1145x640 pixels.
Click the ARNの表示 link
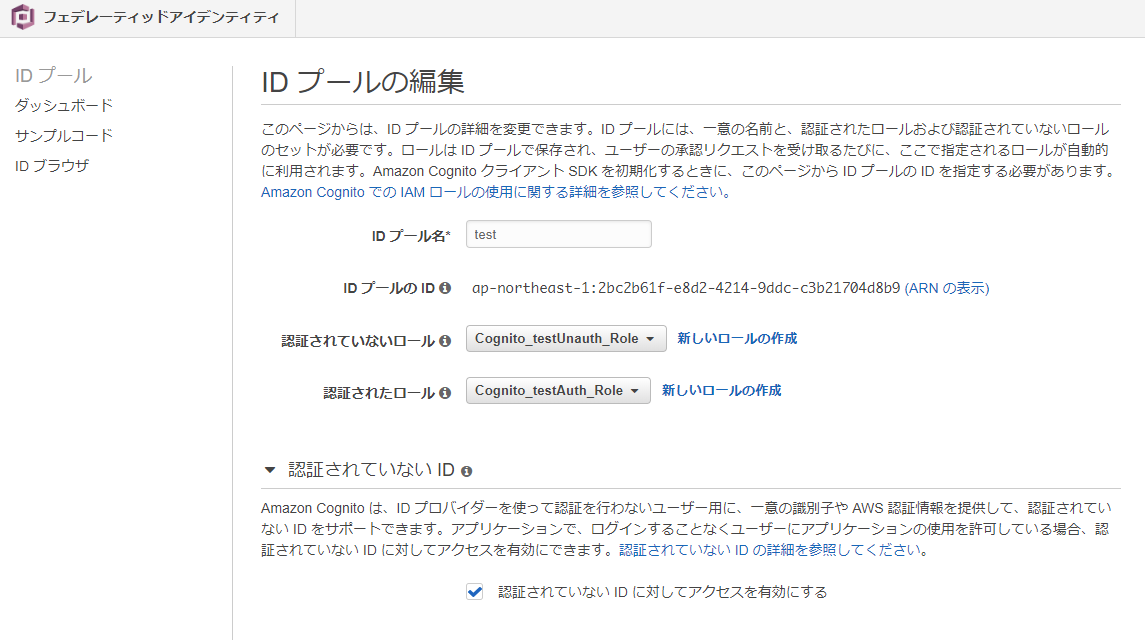[x=947, y=288]
